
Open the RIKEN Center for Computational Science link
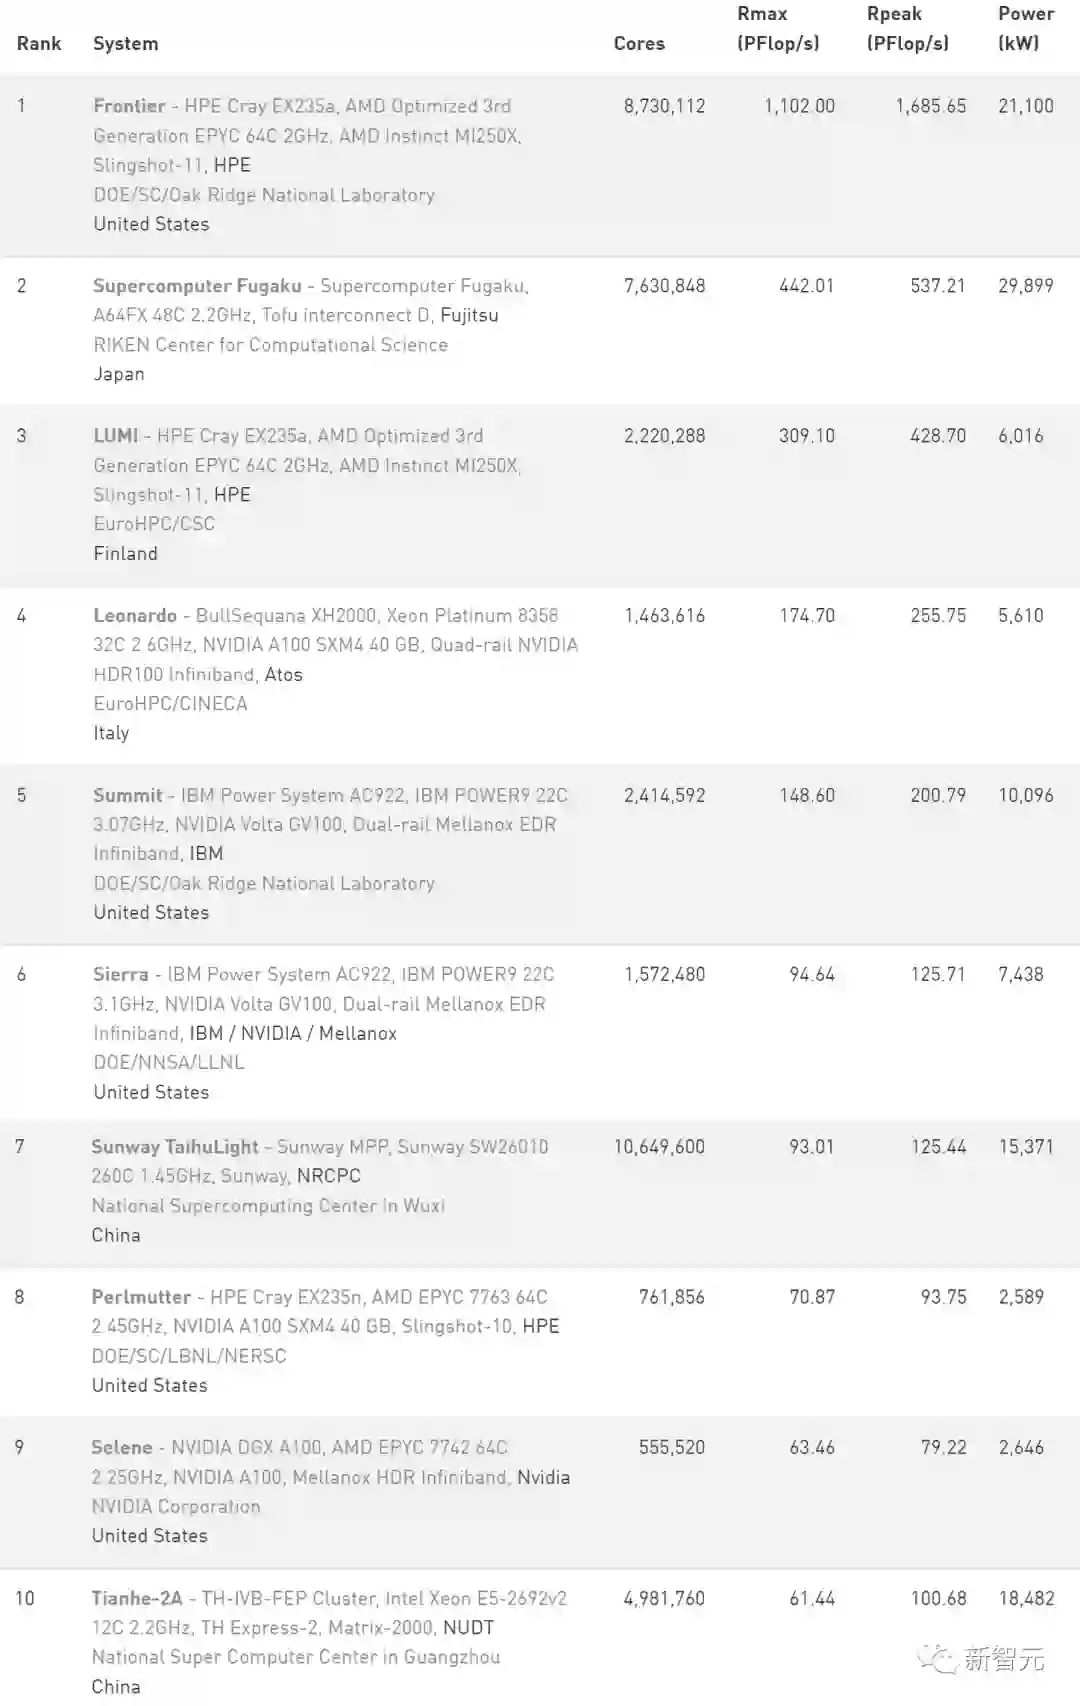click(x=270, y=345)
